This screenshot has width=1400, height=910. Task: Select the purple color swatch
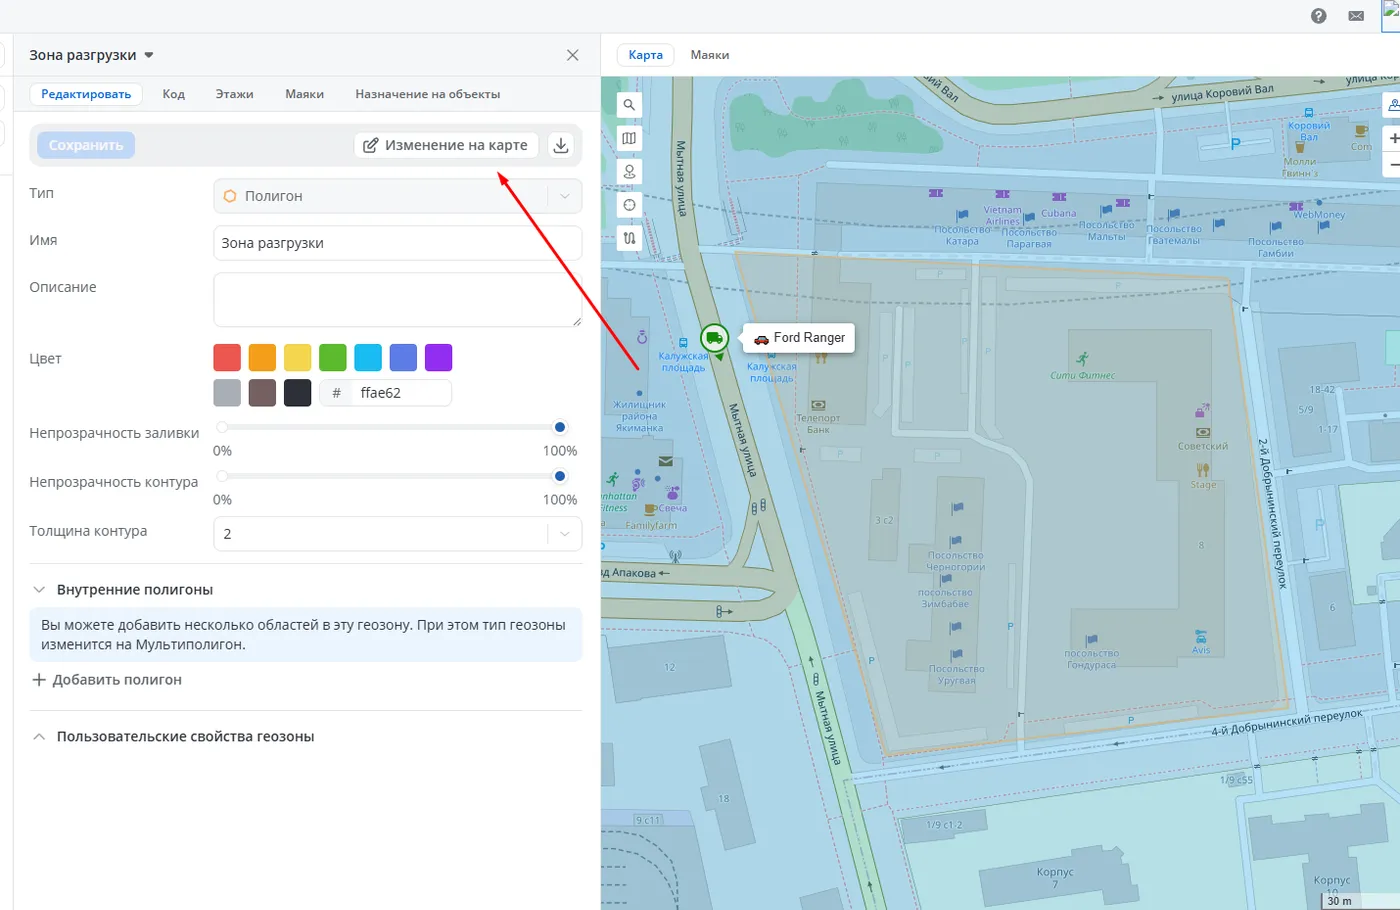[438, 358]
